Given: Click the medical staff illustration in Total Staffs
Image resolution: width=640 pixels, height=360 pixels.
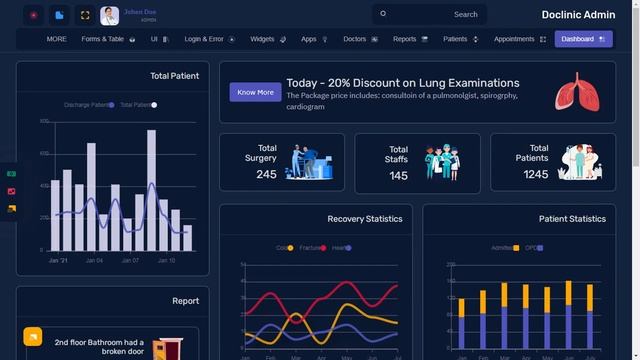Looking at the screenshot, I should coord(442,162).
